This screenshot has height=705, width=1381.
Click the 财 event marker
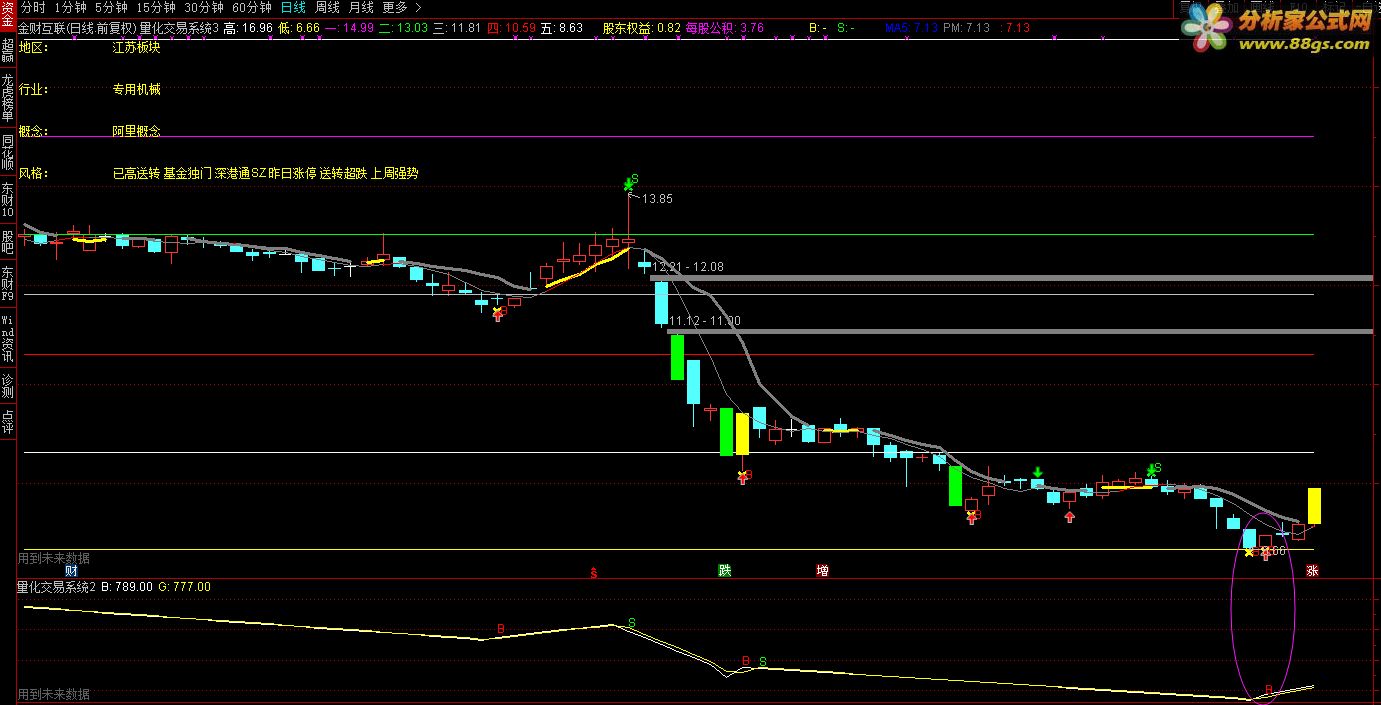coord(71,570)
